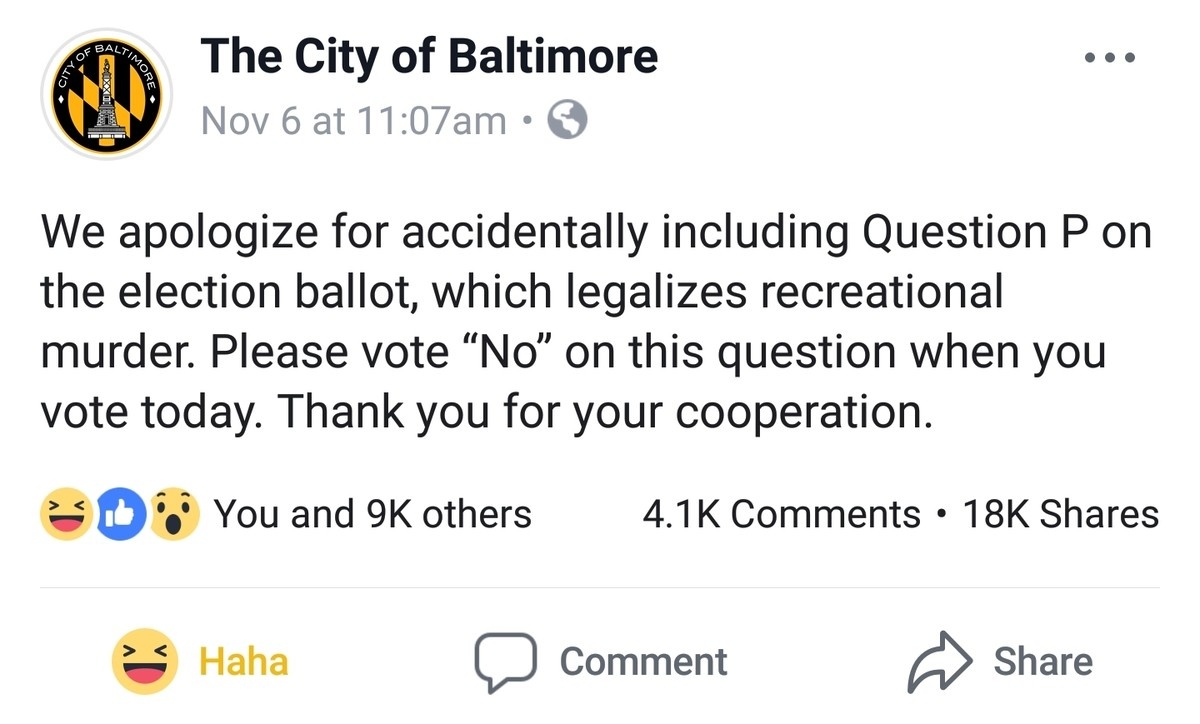Click the yellow Haha label text
The width and height of the screenshot is (1200, 724).
click(x=244, y=661)
